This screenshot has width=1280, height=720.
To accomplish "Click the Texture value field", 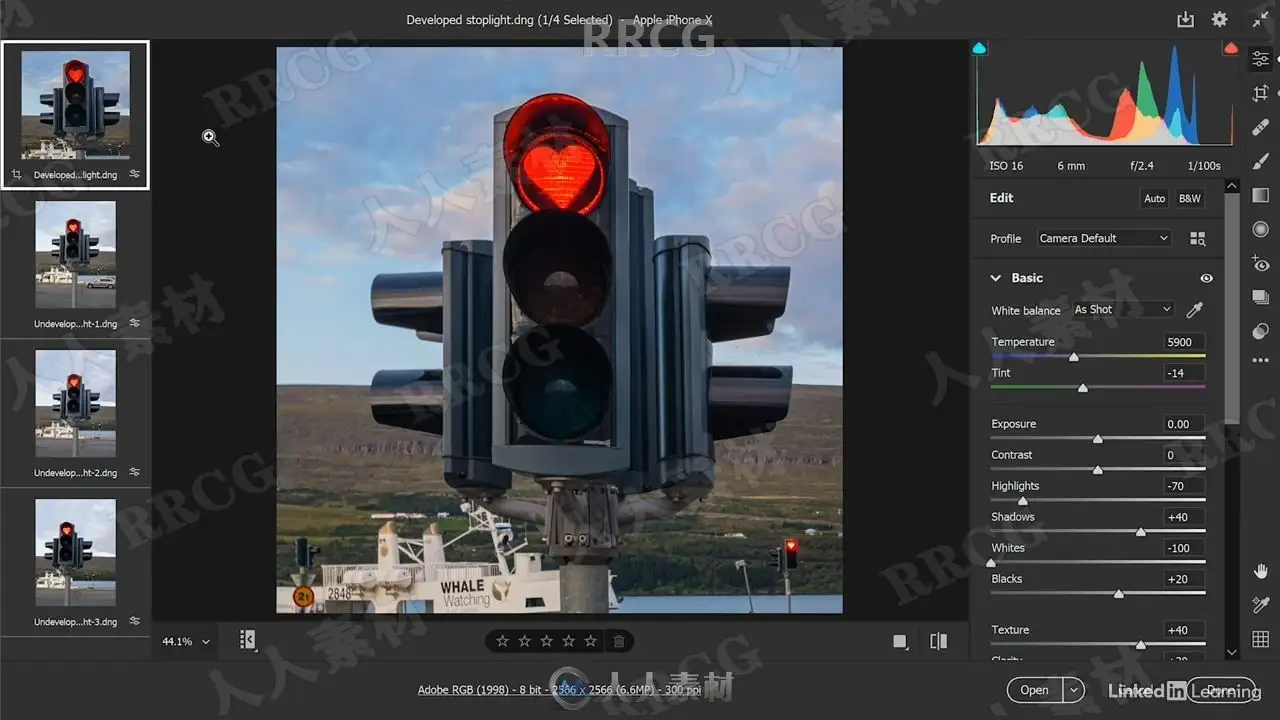I will pyautogui.click(x=1183, y=630).
